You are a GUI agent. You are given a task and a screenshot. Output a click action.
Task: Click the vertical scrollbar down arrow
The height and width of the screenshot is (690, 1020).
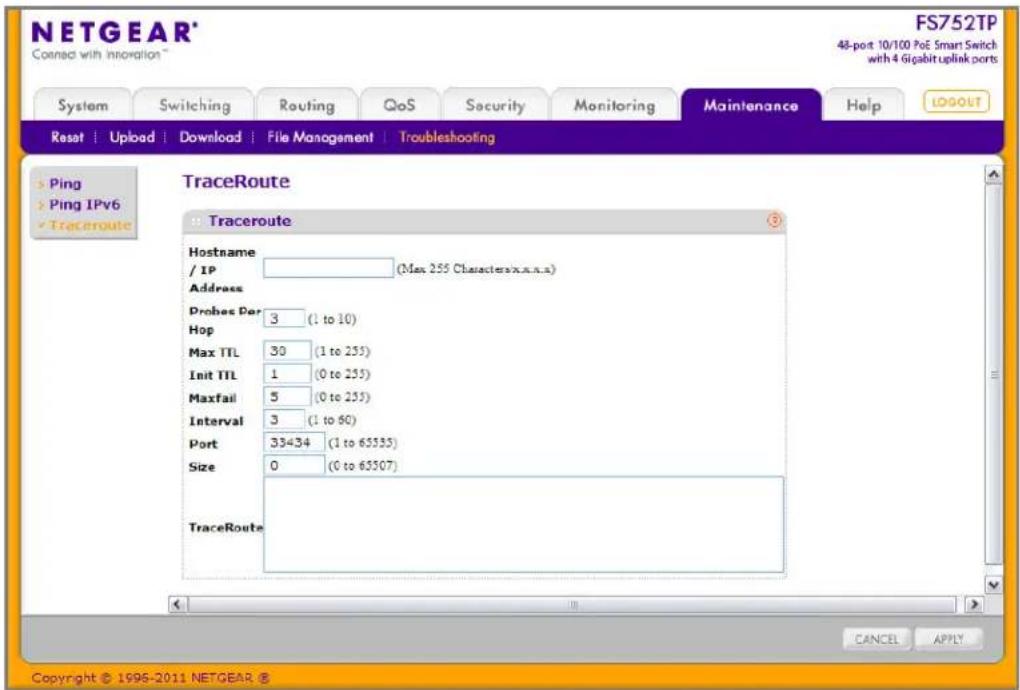coord(993,585)
